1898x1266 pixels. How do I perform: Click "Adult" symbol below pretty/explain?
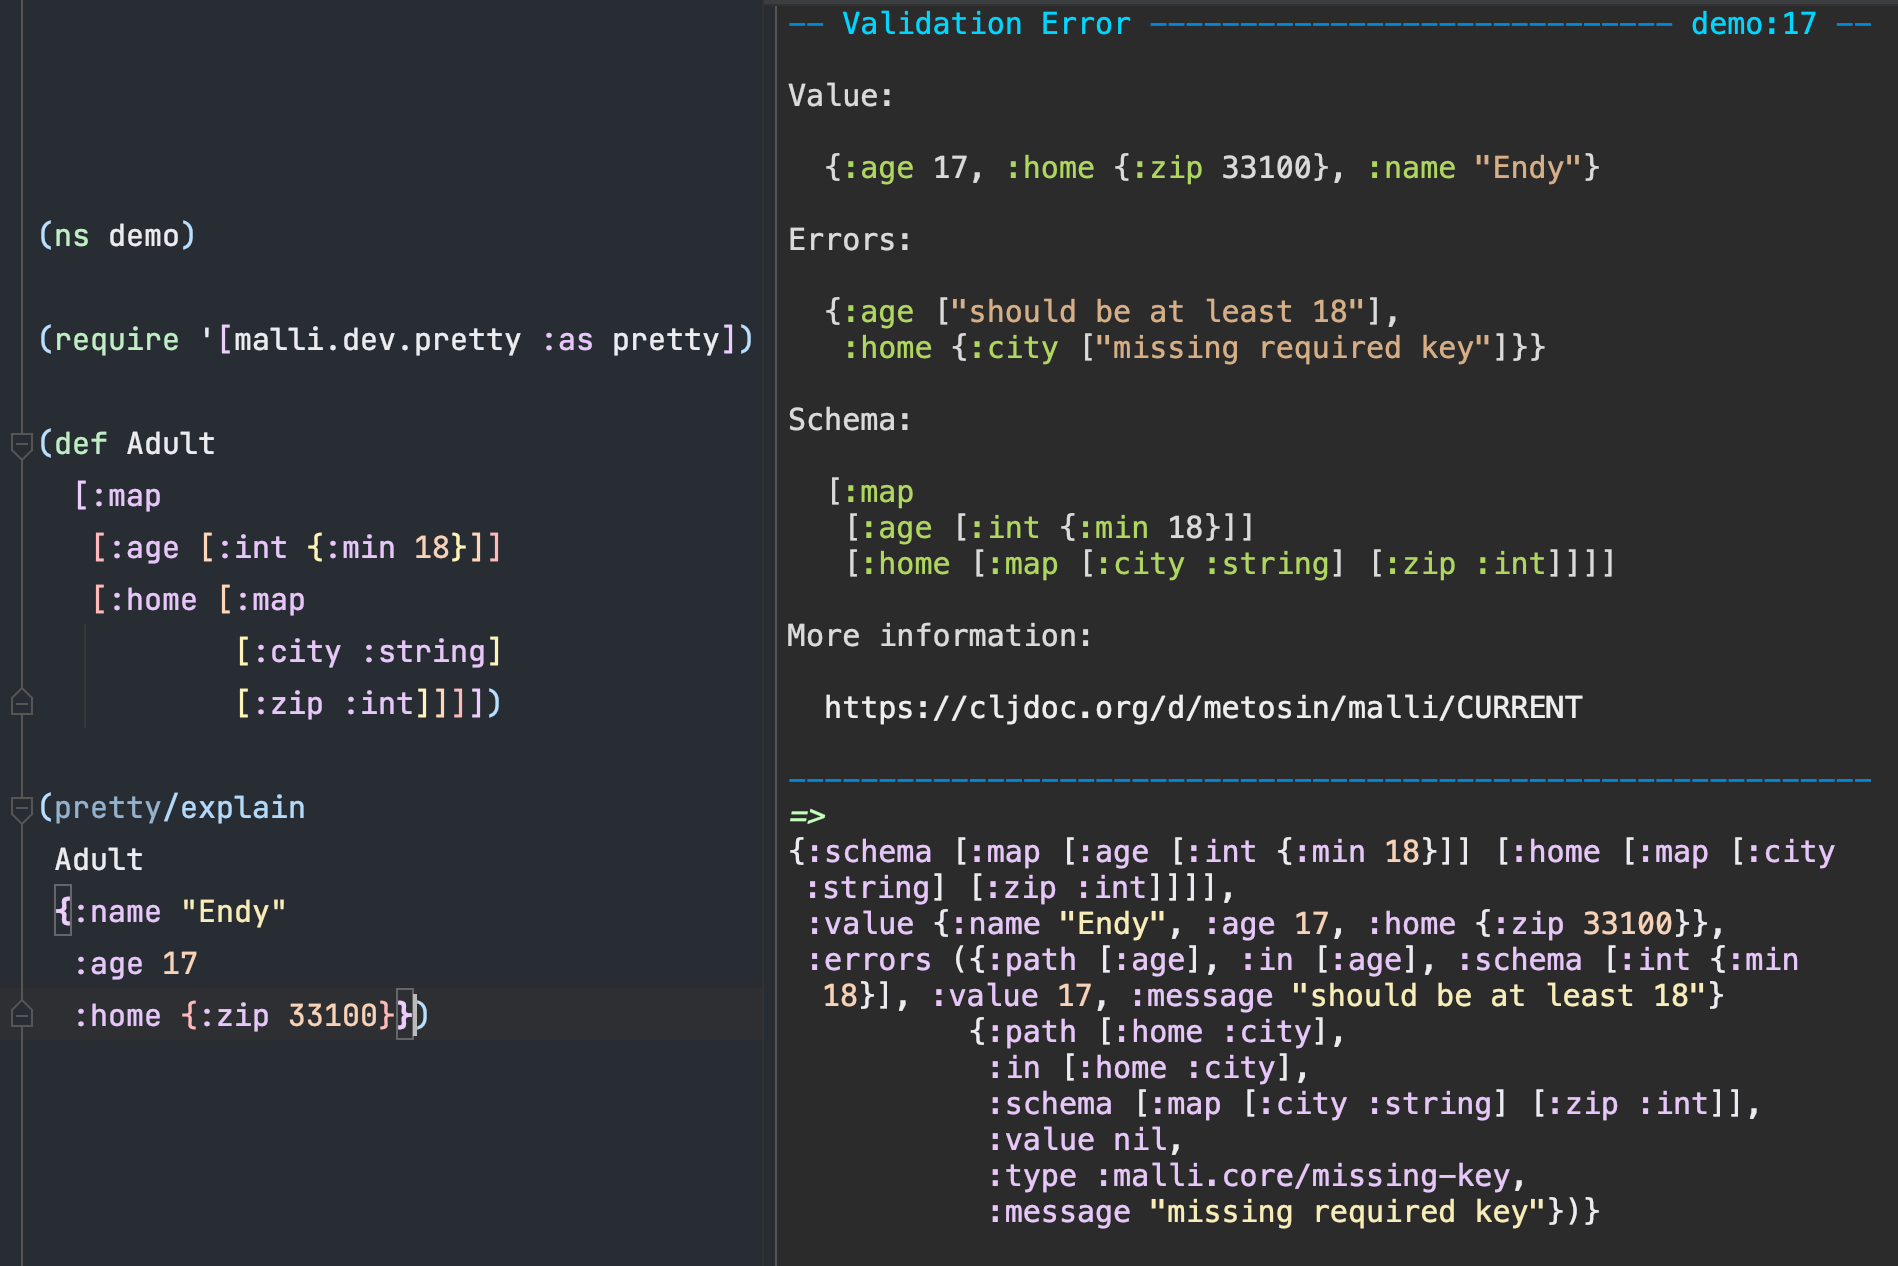click(99, 860)
